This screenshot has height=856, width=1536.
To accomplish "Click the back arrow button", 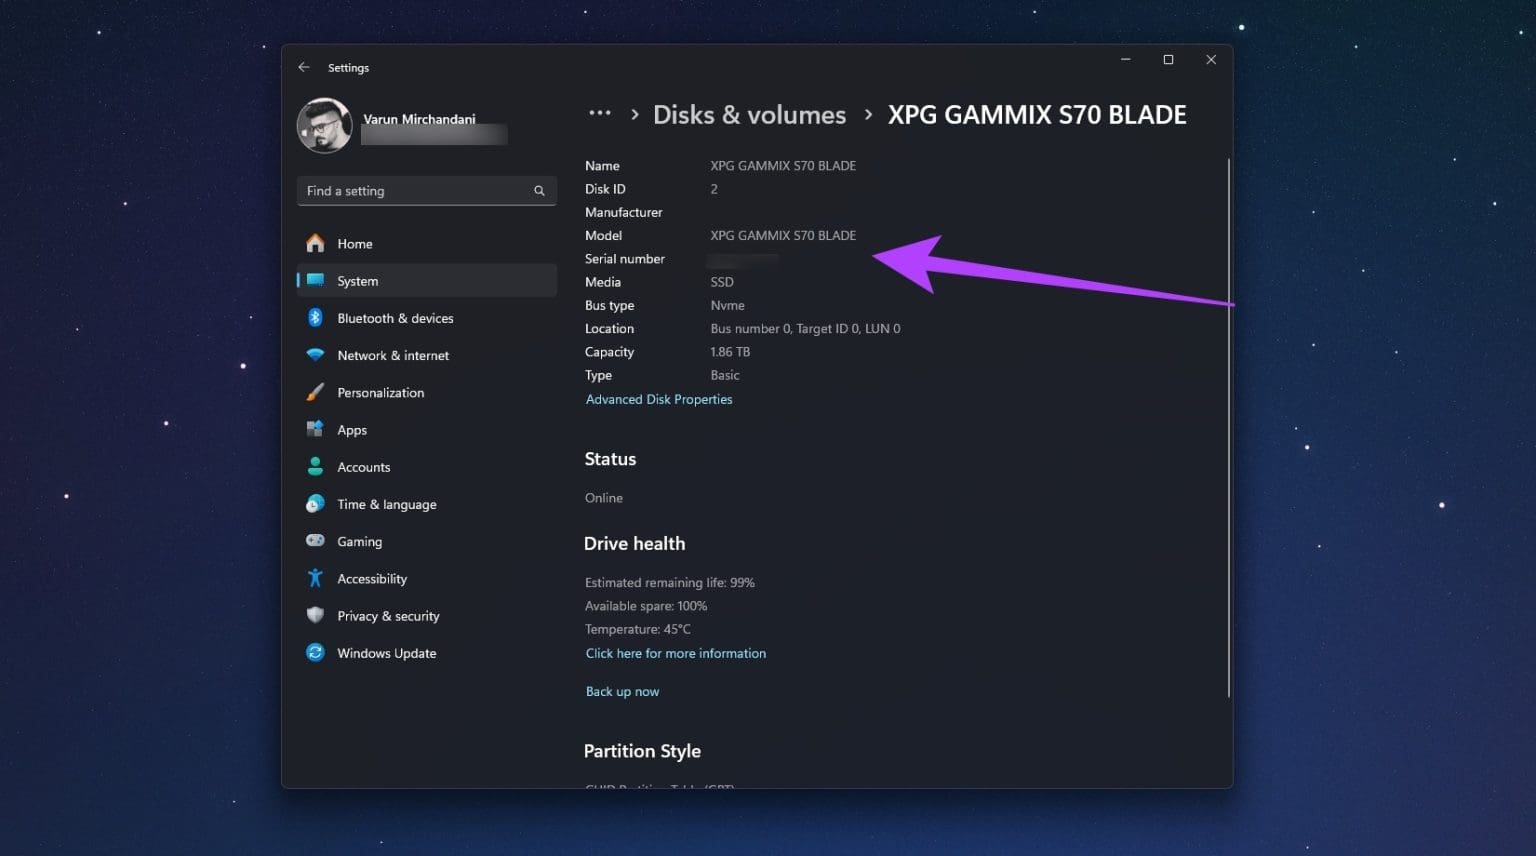I will coord(304,67).
